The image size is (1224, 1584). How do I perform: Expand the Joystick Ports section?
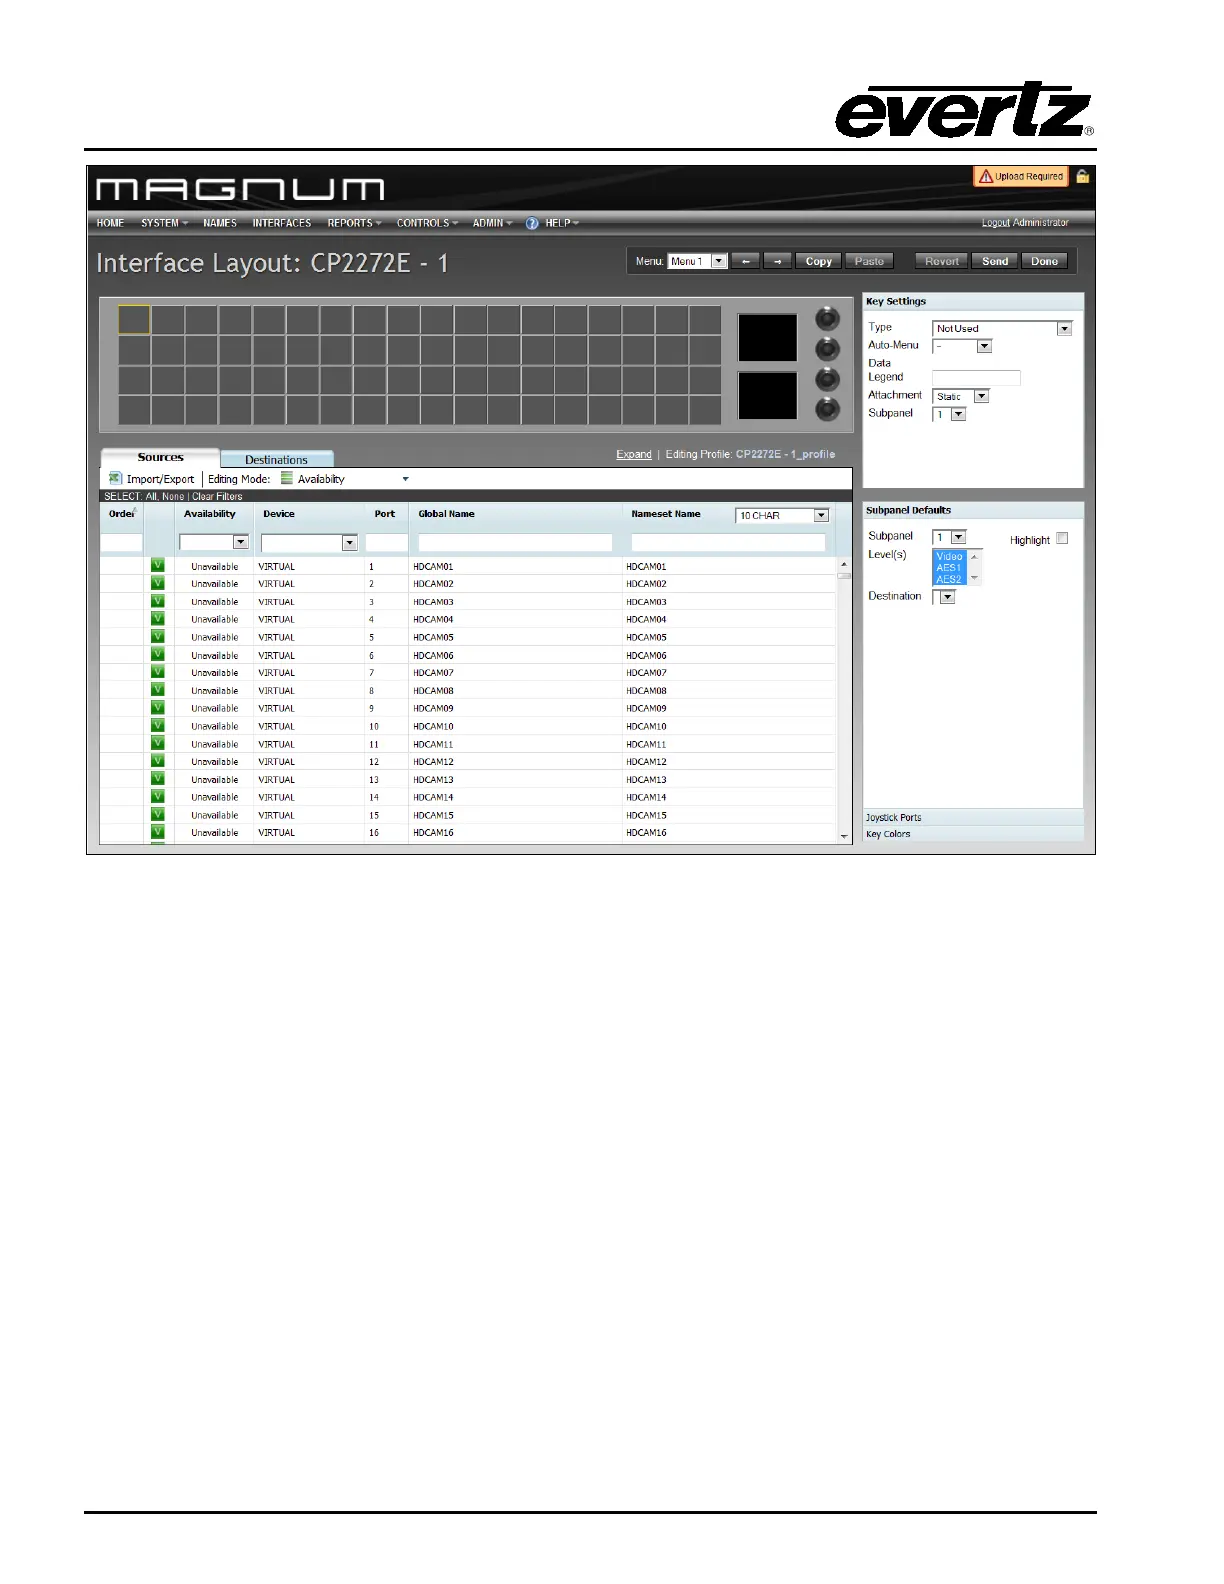(973, 817)
